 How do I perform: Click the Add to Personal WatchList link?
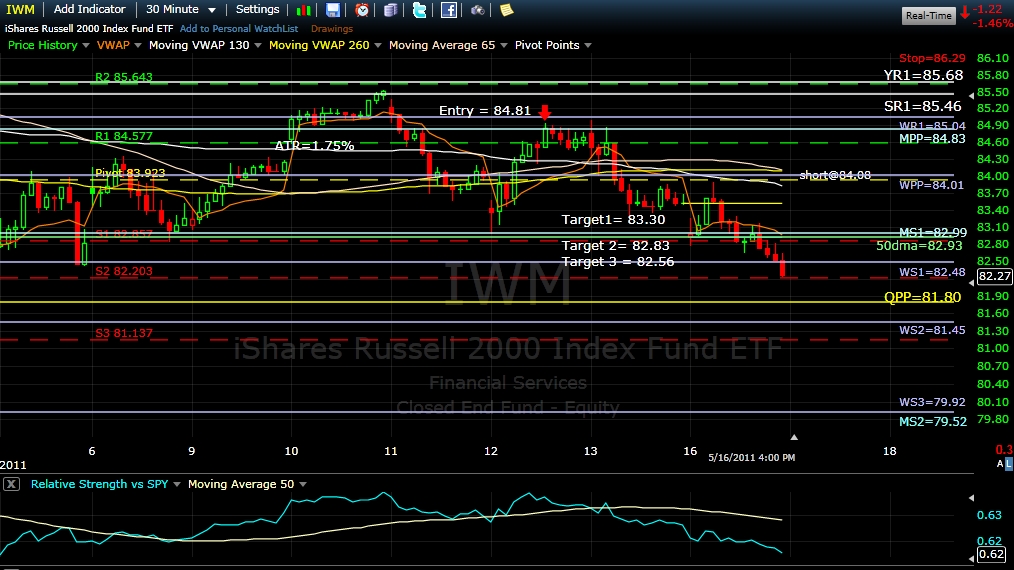pos(239,28)
